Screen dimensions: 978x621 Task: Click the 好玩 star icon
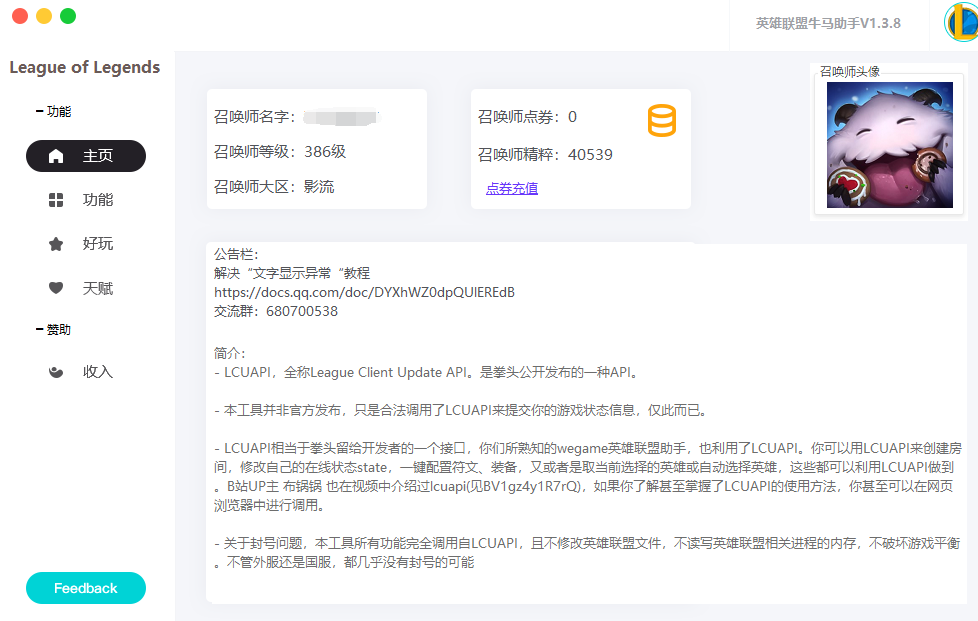(x=57, y=243)
